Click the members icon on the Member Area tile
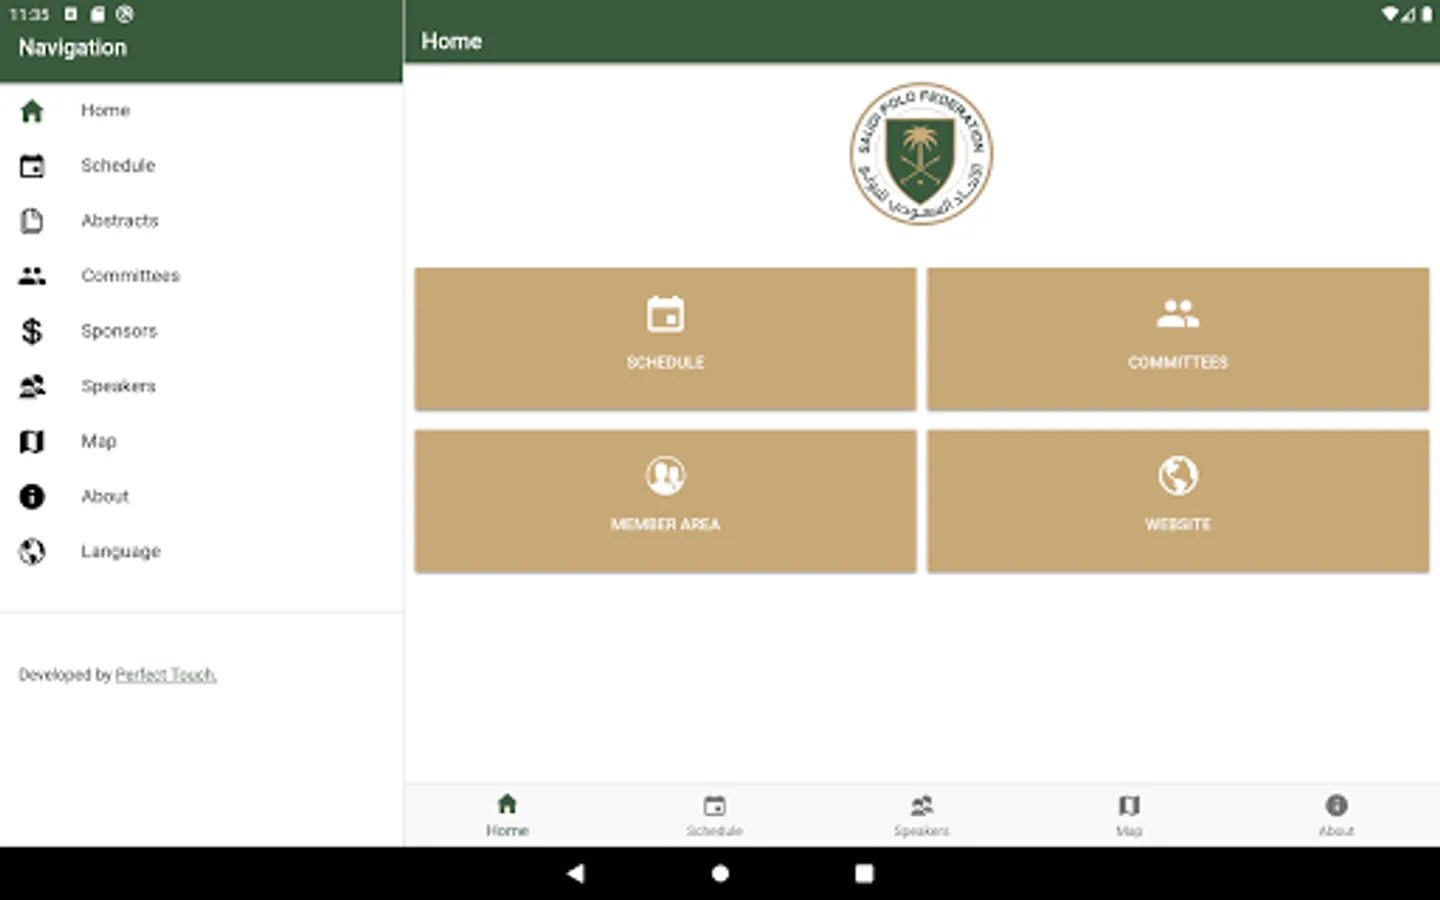 (x=665, y=476)
